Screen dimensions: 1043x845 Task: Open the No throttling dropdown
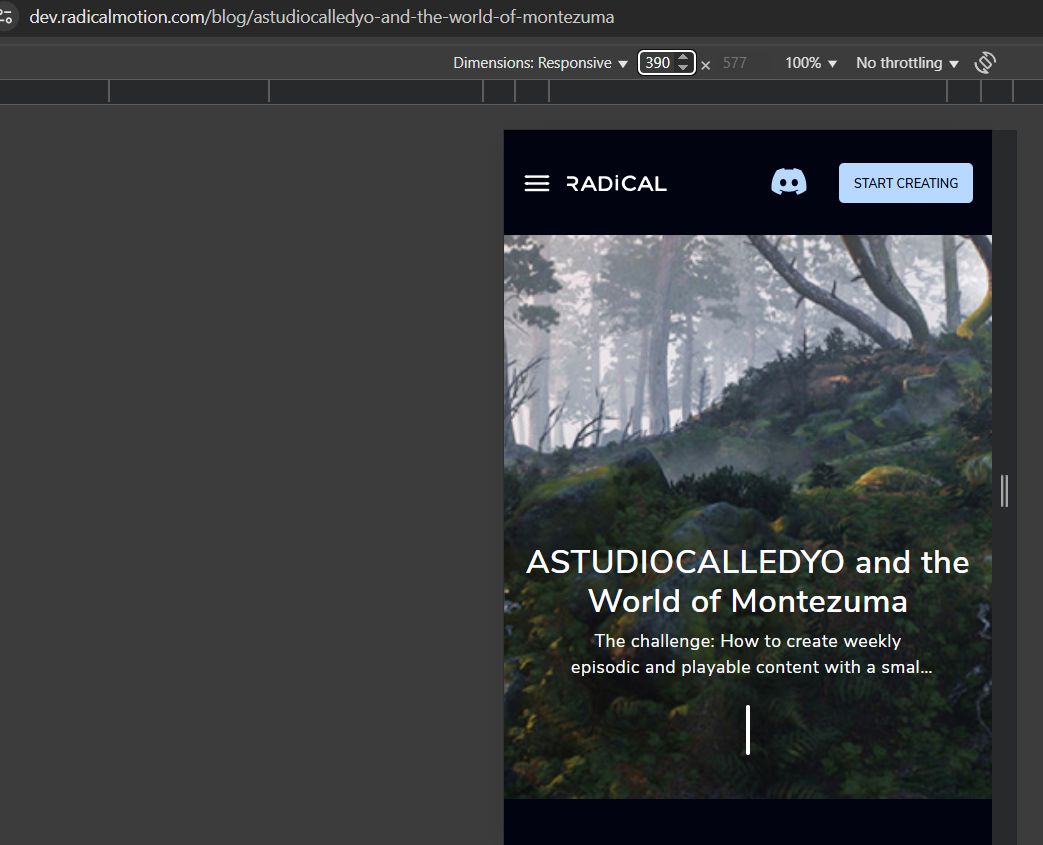tap(907, 63)
